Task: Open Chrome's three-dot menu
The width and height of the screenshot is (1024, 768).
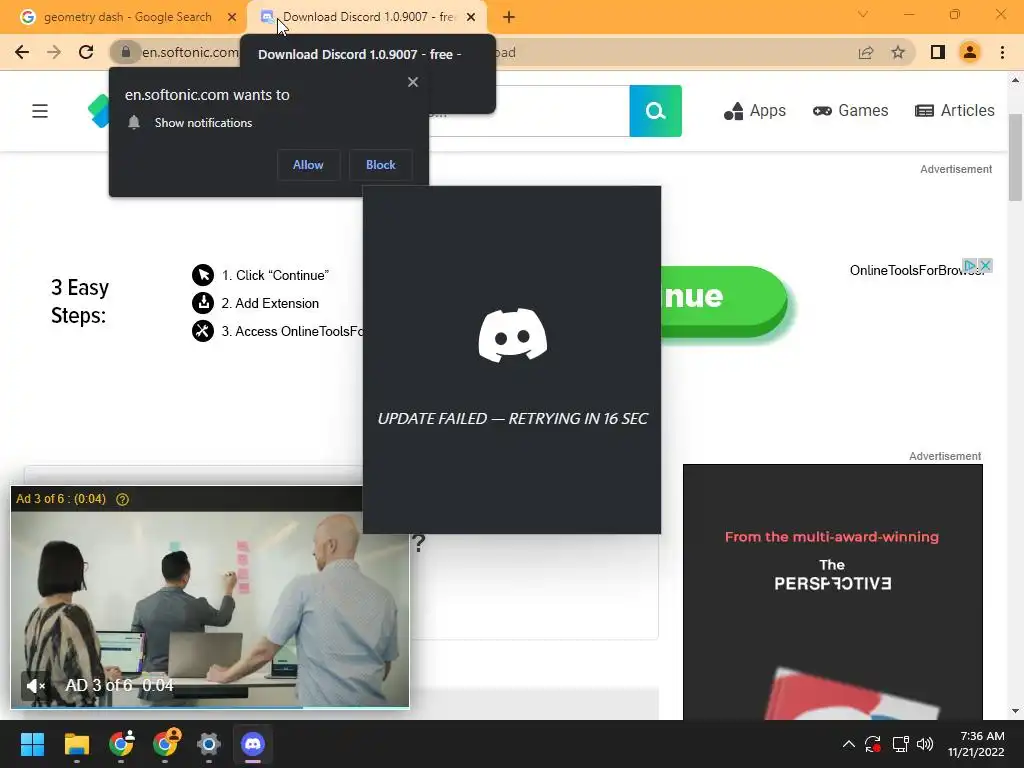Action: coord(1002,52)
